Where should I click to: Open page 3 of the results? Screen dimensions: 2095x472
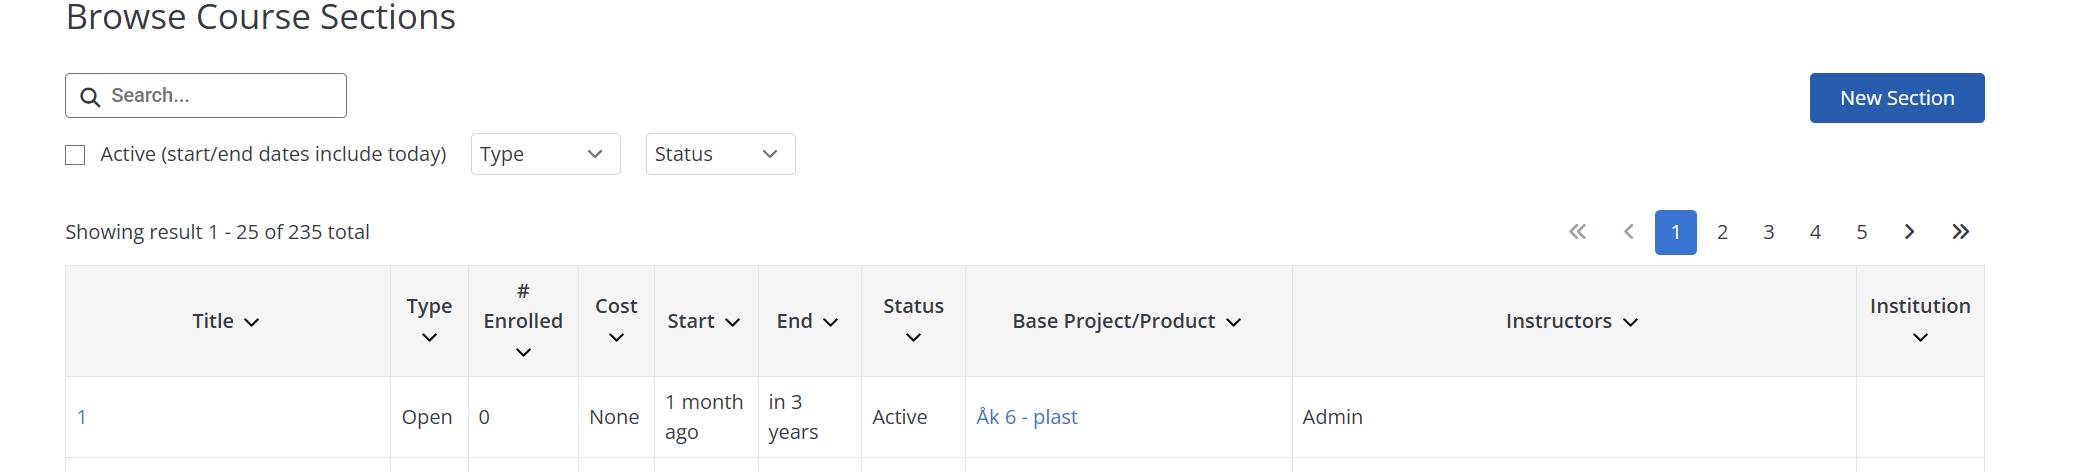click(1769, 232)
